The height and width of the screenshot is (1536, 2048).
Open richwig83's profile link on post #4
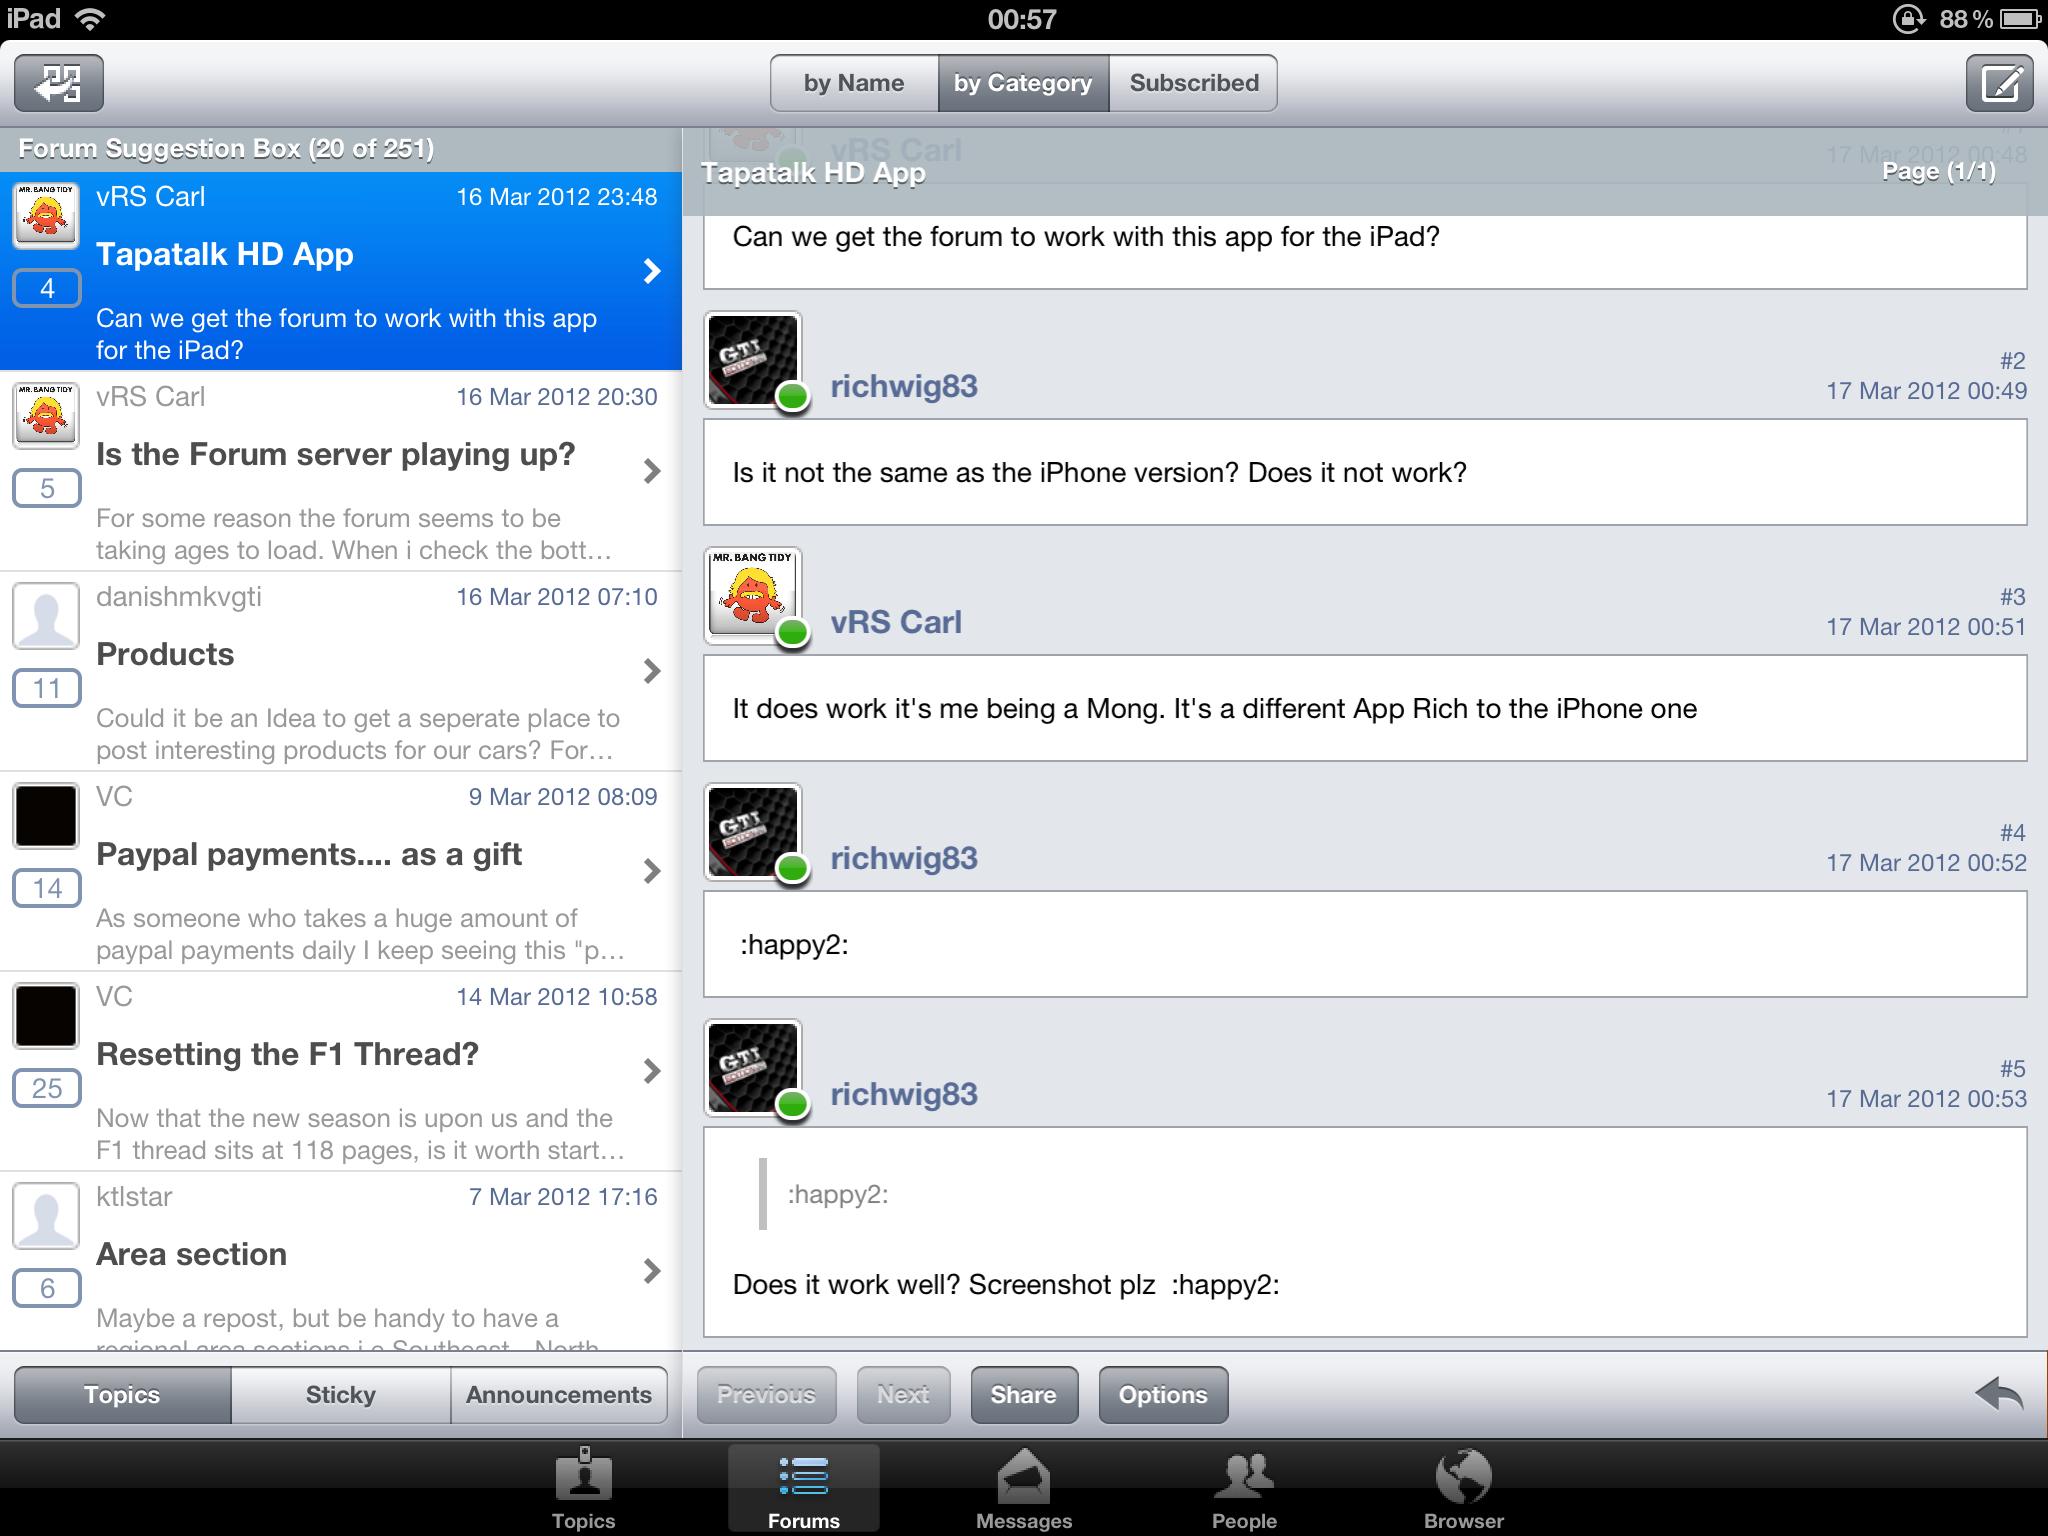(x=904, y=858)
